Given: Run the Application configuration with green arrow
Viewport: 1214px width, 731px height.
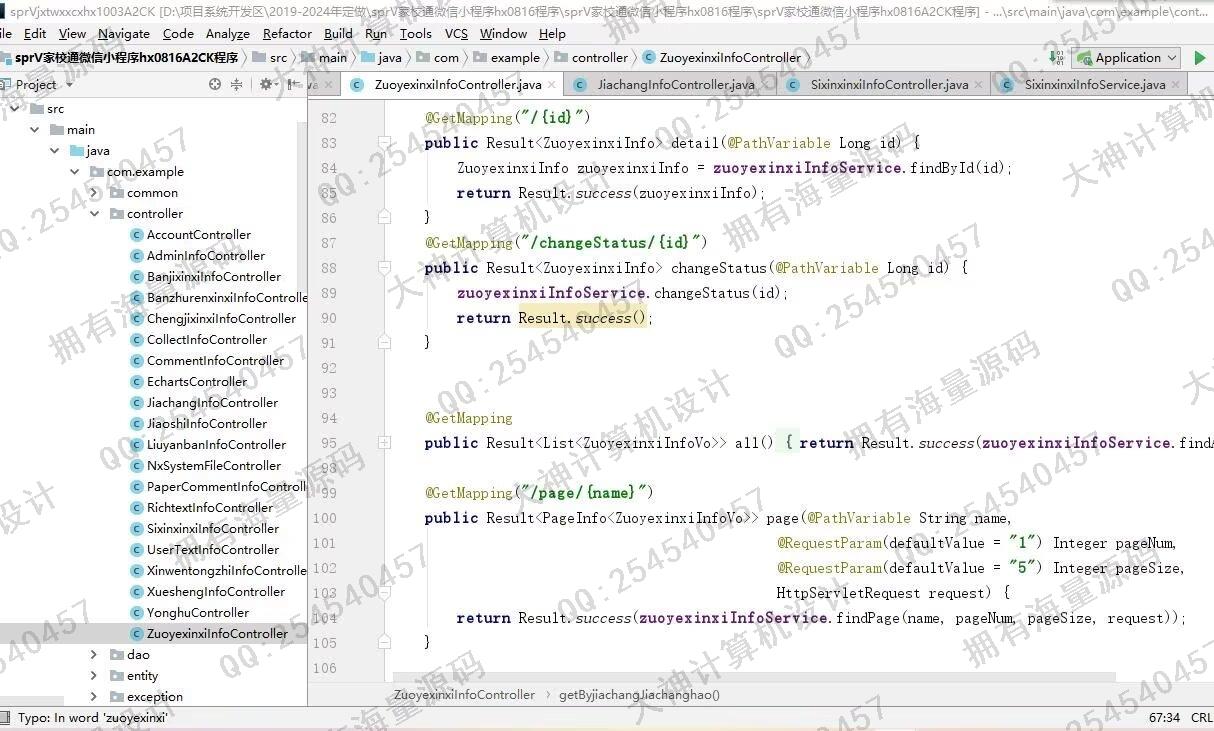Looking at the screenshot, I should coord(1200,58).
